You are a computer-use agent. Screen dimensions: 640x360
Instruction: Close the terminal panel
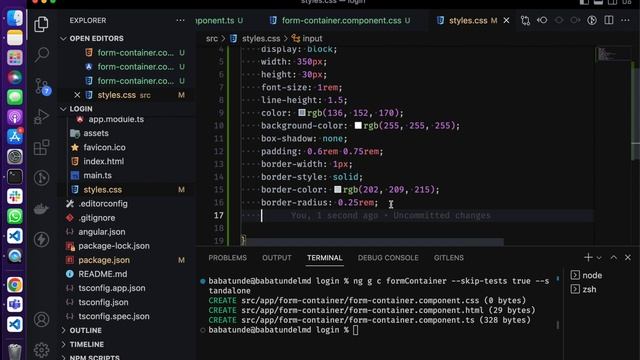(628, 258)
